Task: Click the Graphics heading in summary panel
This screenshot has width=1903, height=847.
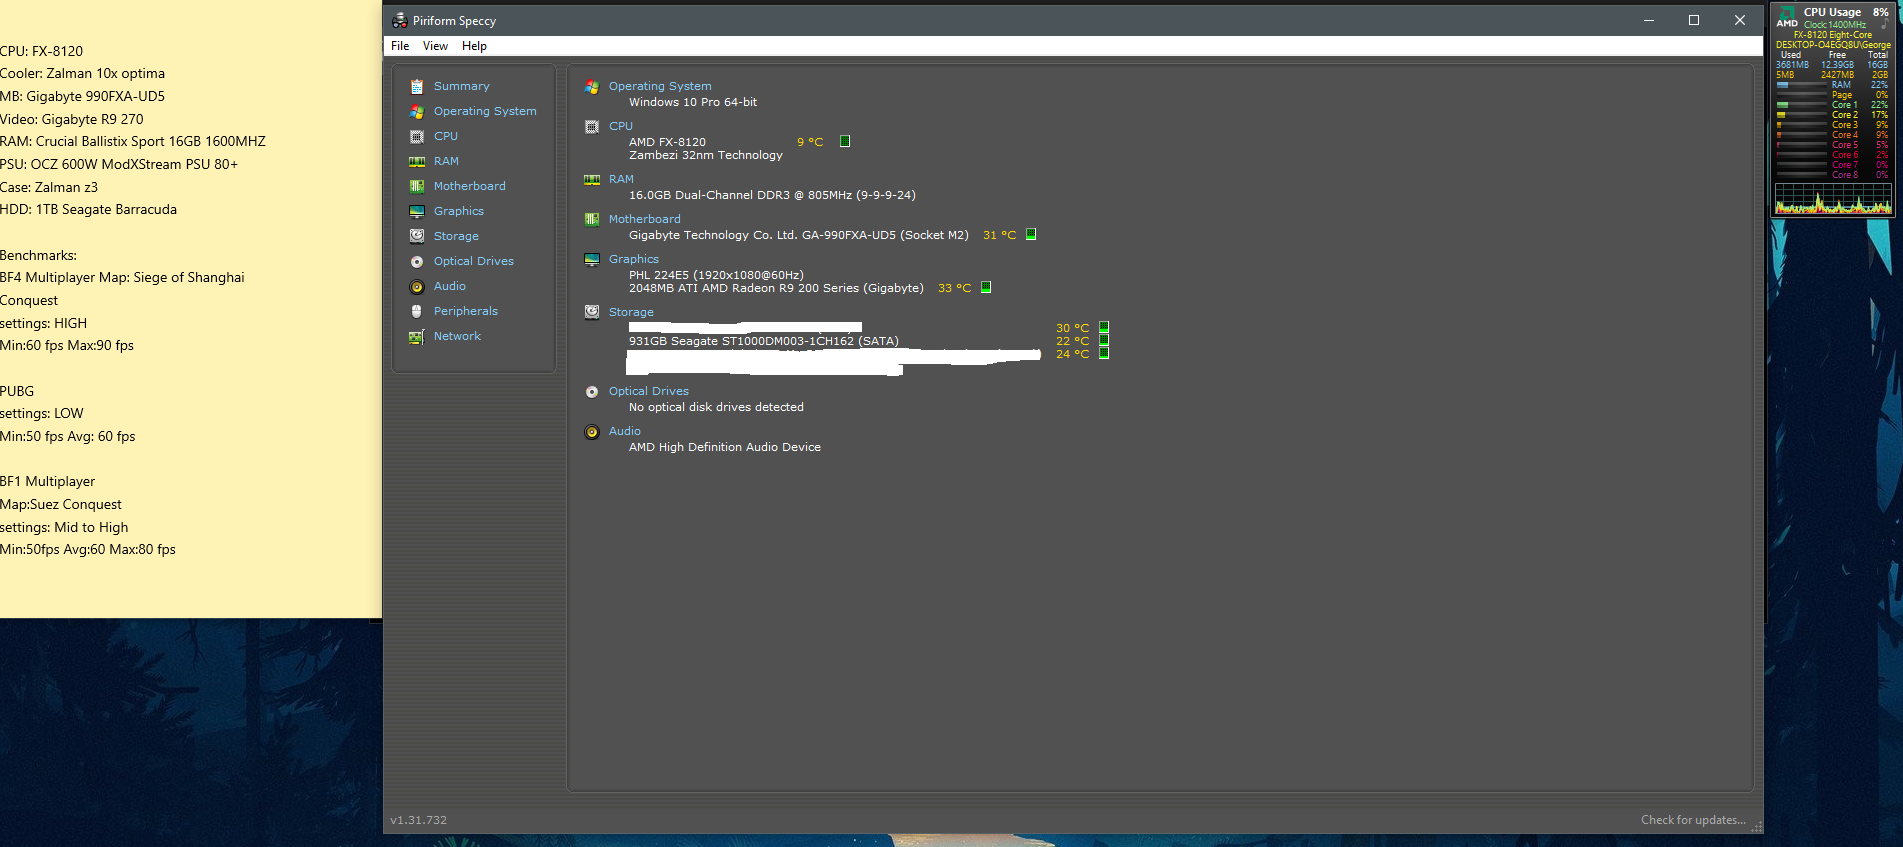Action: pyautogui.click(x=634, y=259)
